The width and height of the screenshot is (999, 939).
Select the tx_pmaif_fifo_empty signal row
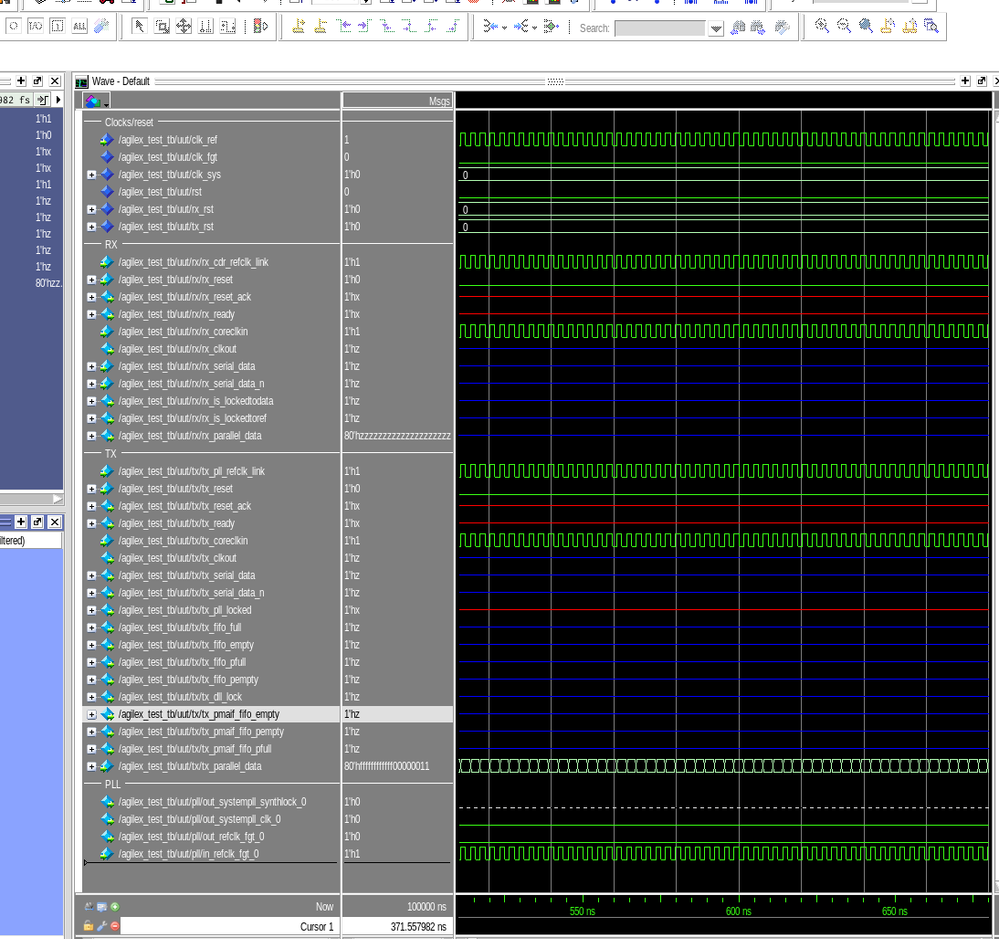(198, 715)
